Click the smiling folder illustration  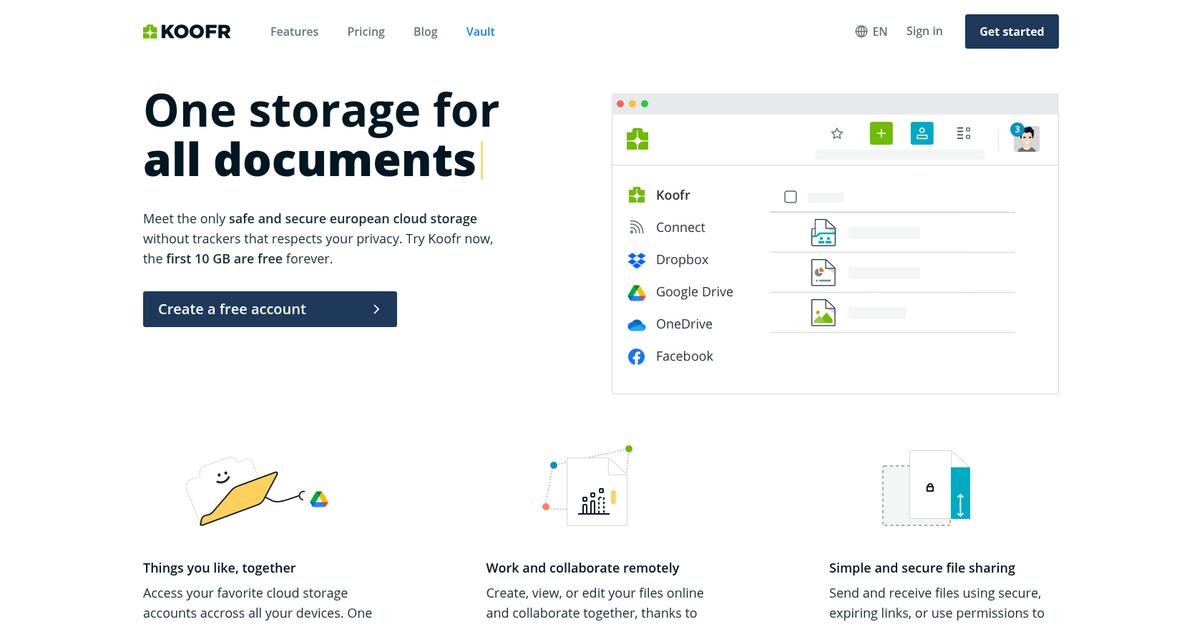click(x=233, y=490)
